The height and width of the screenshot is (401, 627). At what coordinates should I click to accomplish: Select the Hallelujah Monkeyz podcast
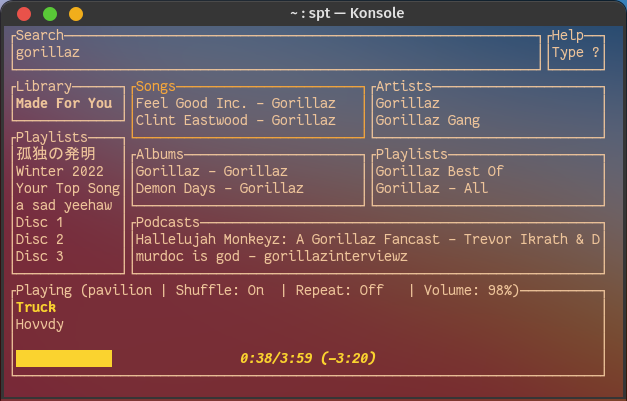pos(366,239)
